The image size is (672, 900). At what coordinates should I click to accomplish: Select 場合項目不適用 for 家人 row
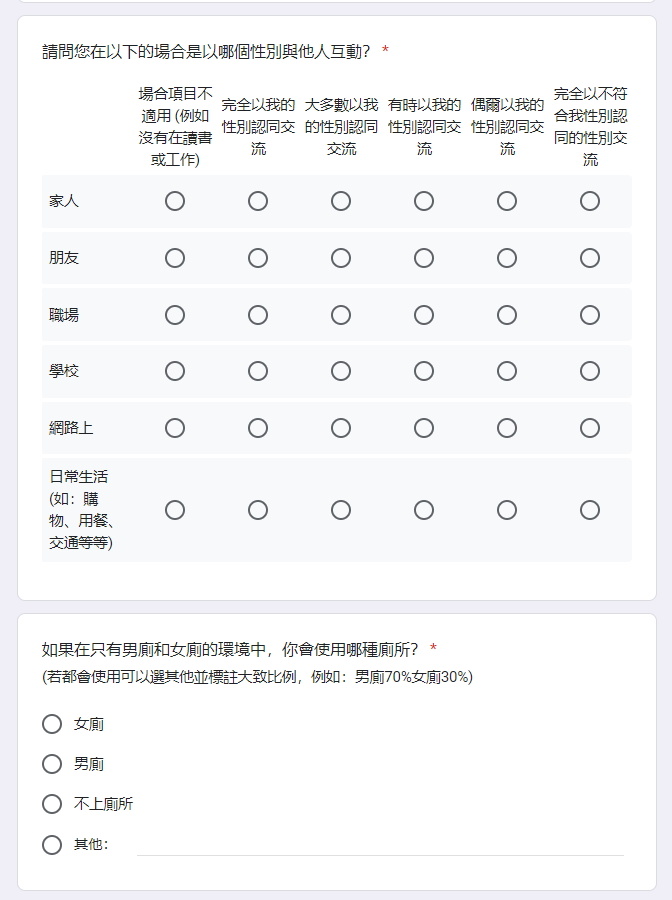tap(175, 201)
